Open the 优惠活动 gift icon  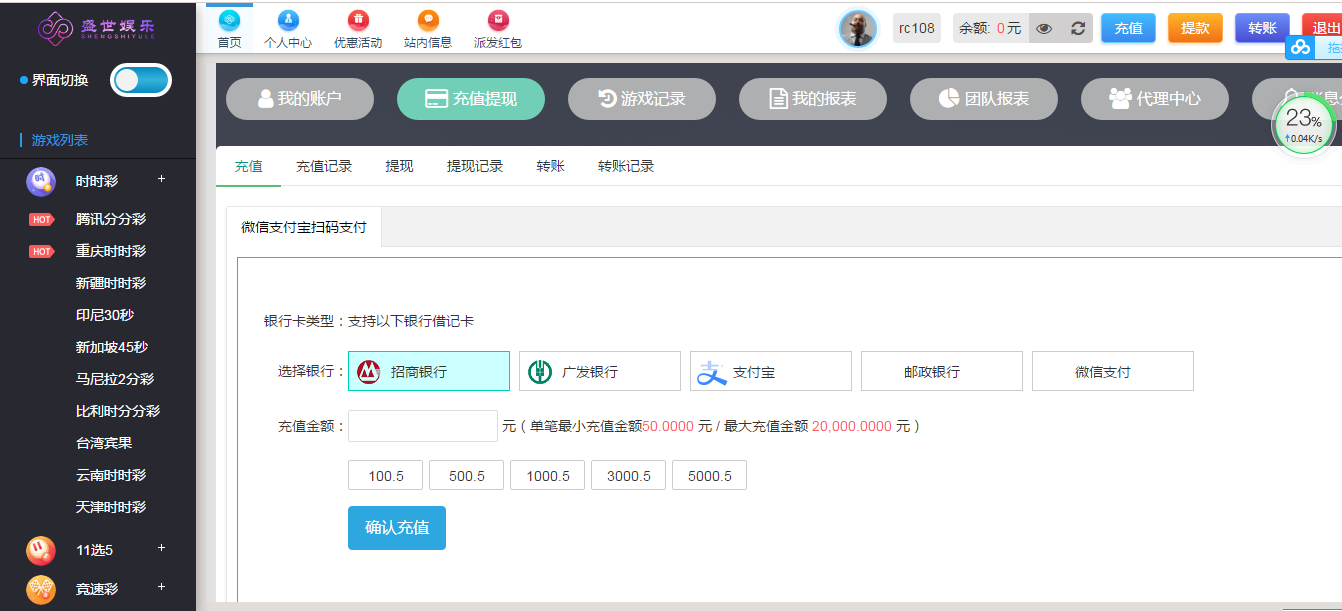tap(357, 20)
